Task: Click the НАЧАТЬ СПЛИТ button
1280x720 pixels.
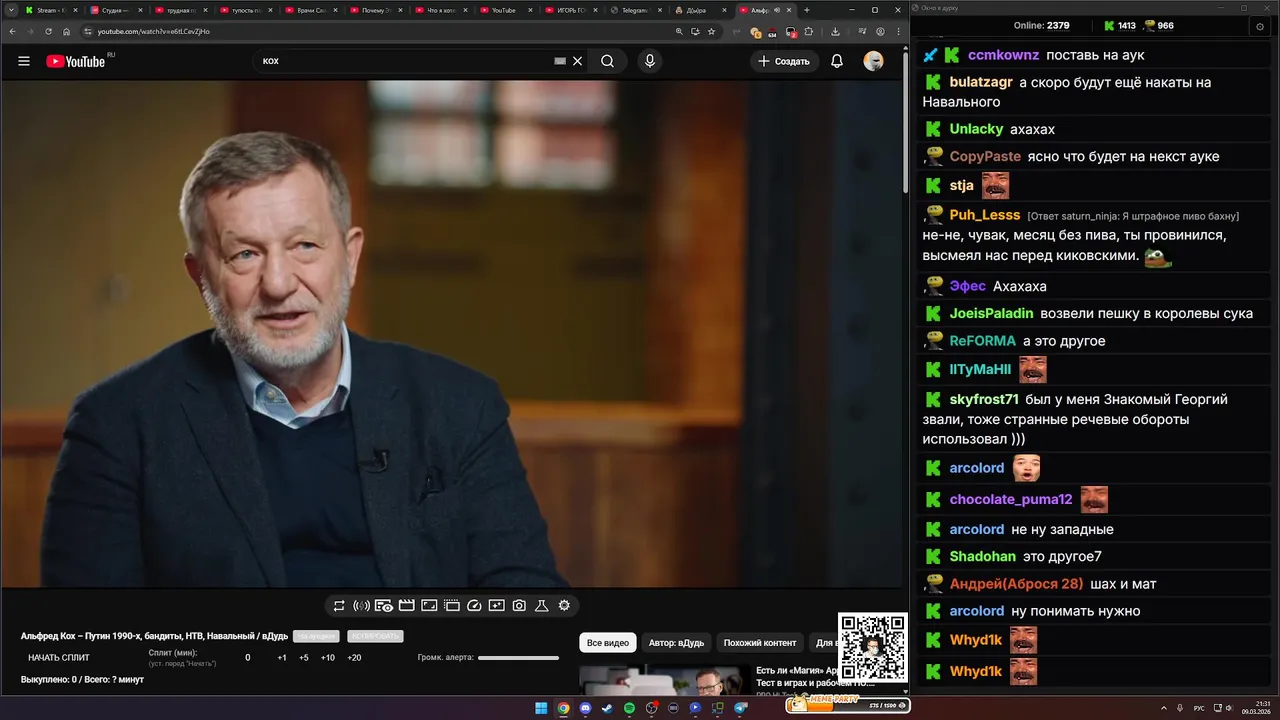Action: pyautogui.click(x=59, y=658)
